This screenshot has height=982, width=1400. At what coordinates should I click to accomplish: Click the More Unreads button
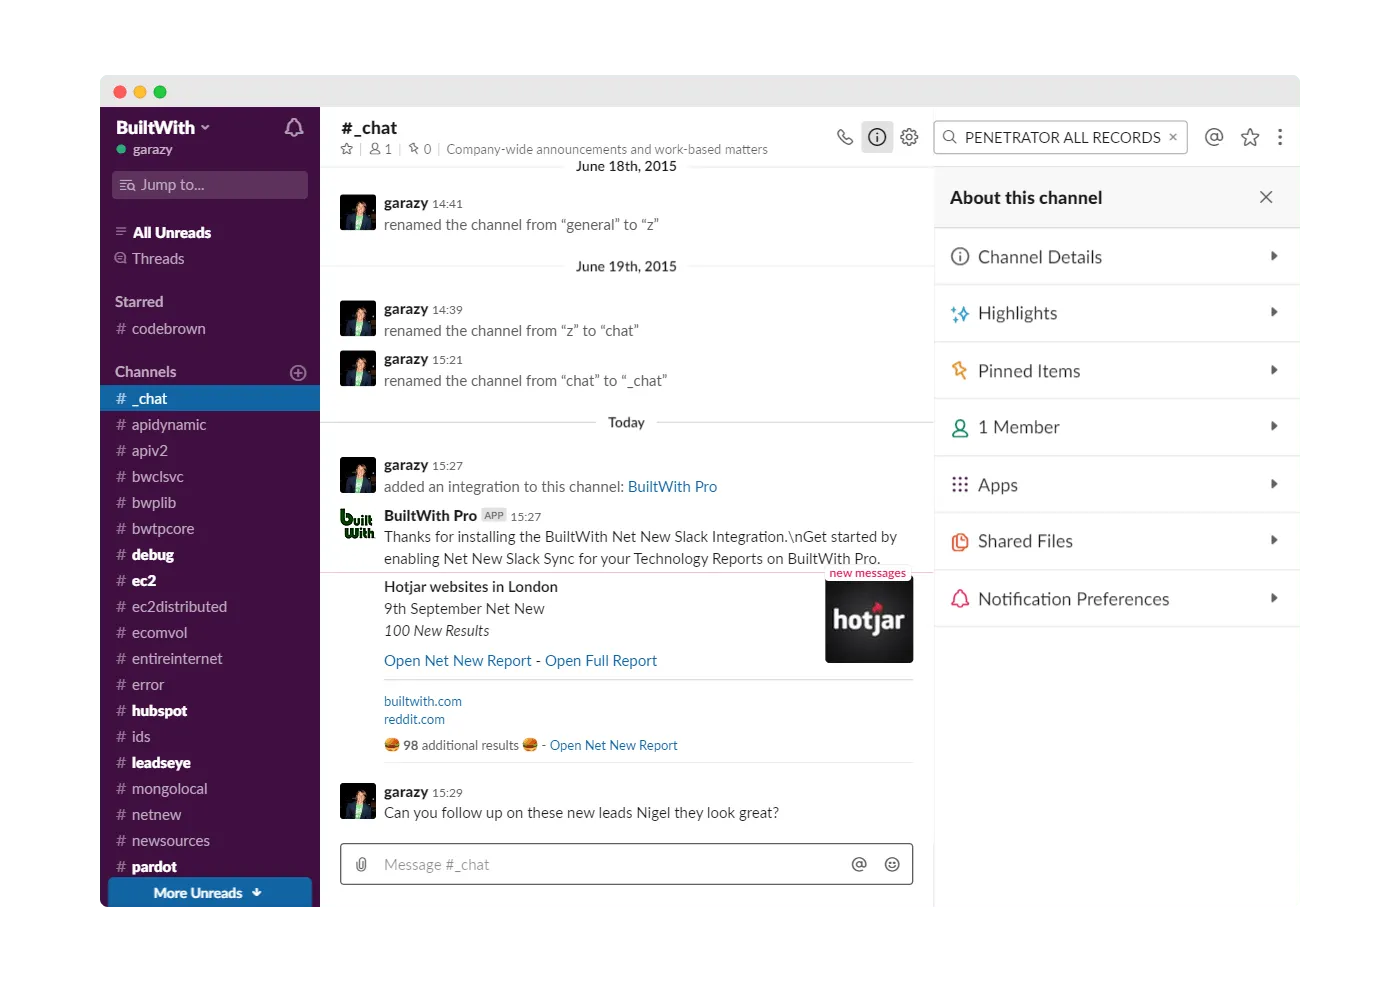pyautogui.click(x=209, y=893)
